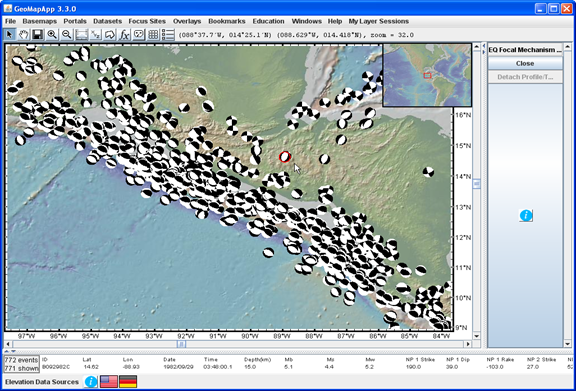Click the isolated beachball near 84°W 14°N
This screenshot has height=391, width=576.
click(428, 172)
